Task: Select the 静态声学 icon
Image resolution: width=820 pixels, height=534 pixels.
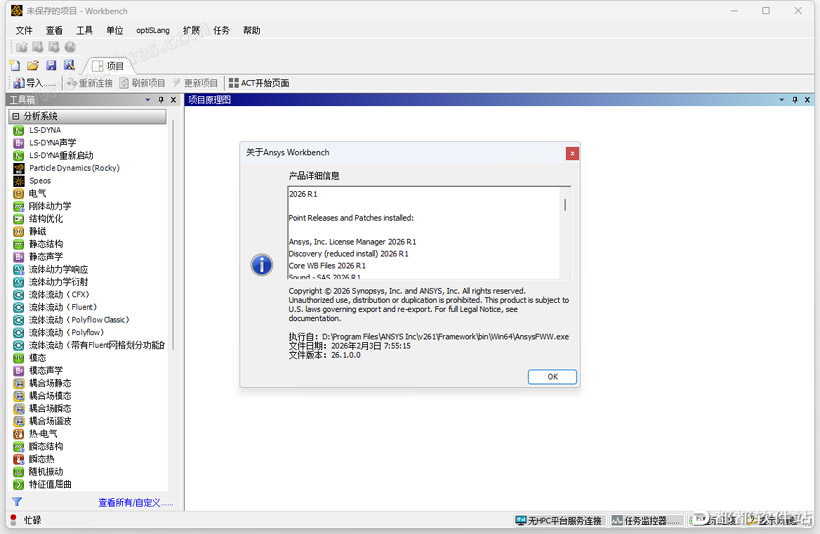Action: 18,257
